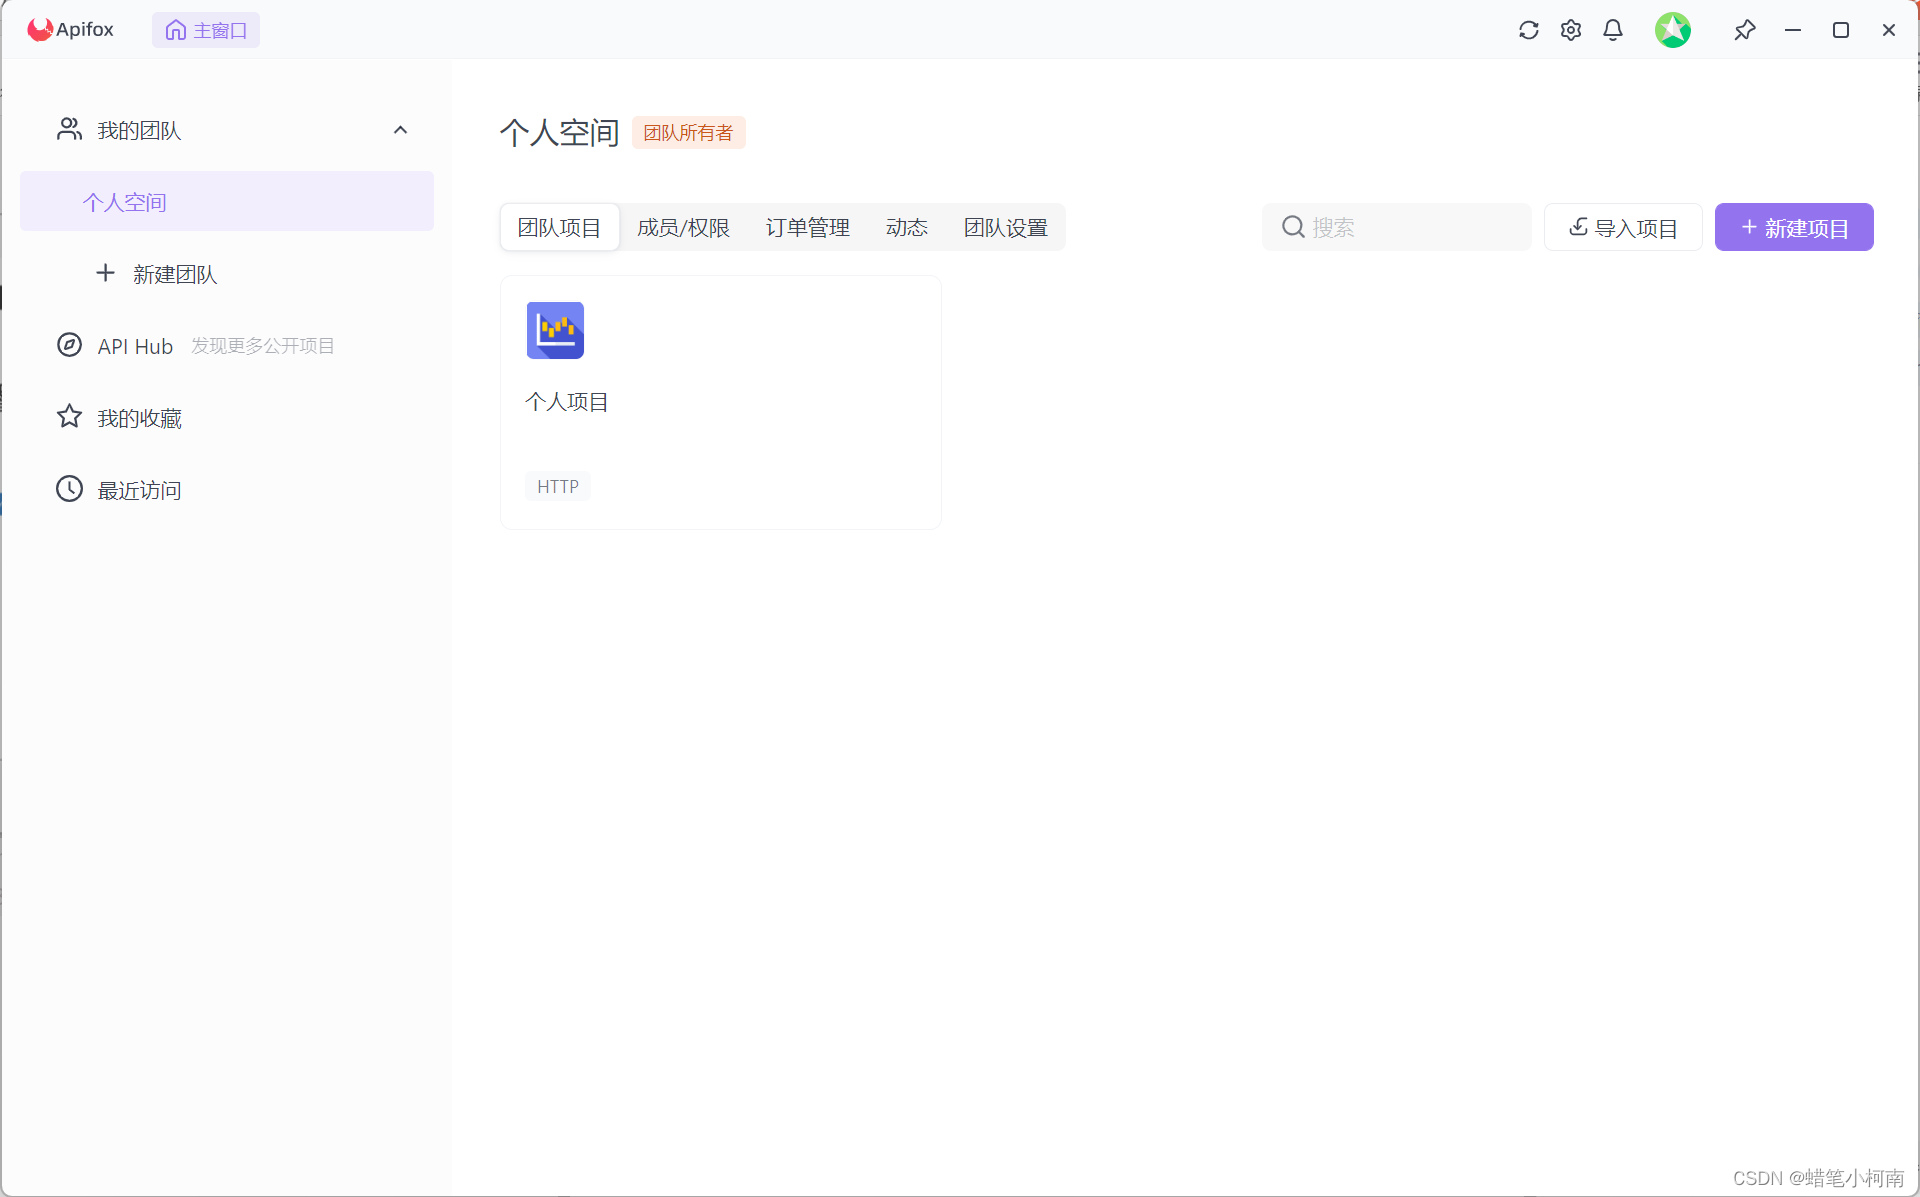This screenshot has height=1197, width=1920.
Task: Click the search magnifier icon
Action: click(x=1293, y=227)
